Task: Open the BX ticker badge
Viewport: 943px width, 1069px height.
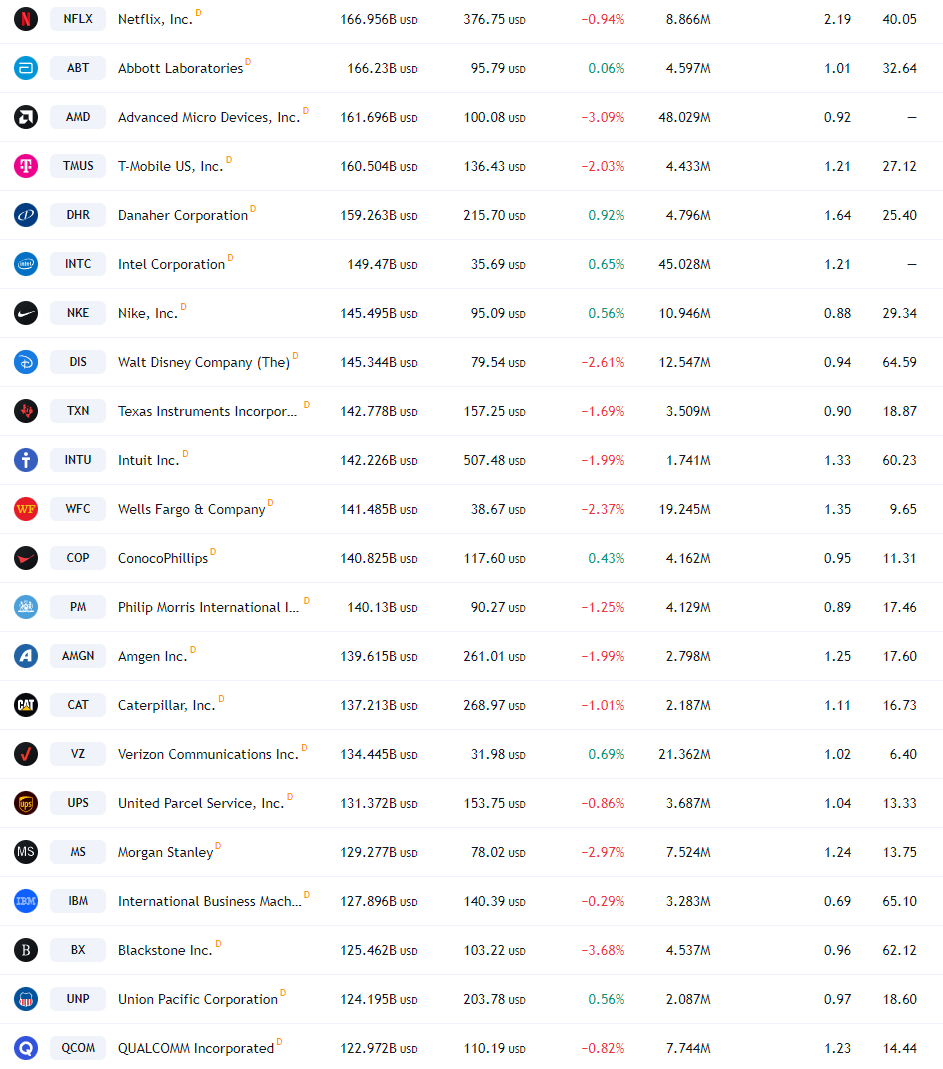Action: (78, 950)
